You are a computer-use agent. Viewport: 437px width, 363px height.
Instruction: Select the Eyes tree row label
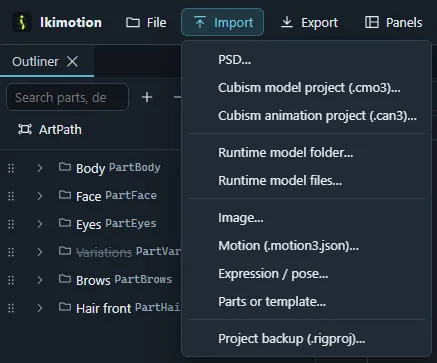click(89, 225)
